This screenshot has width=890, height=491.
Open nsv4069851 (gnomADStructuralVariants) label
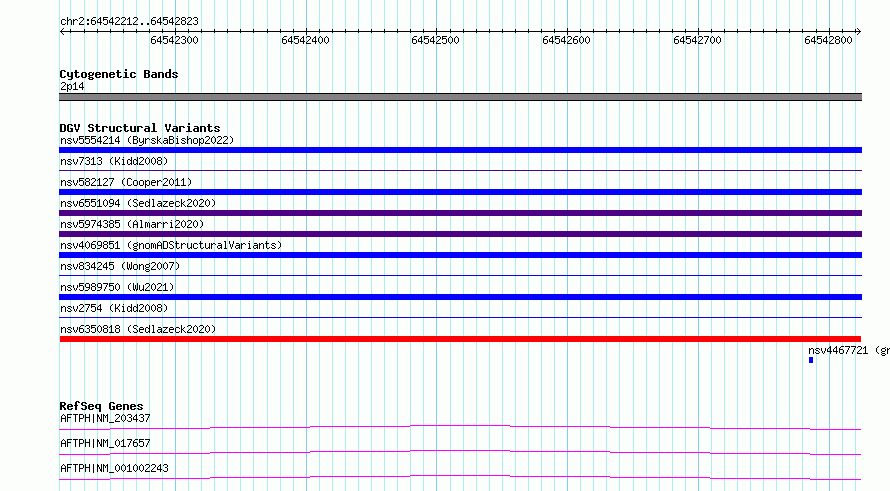click(171, 245)
